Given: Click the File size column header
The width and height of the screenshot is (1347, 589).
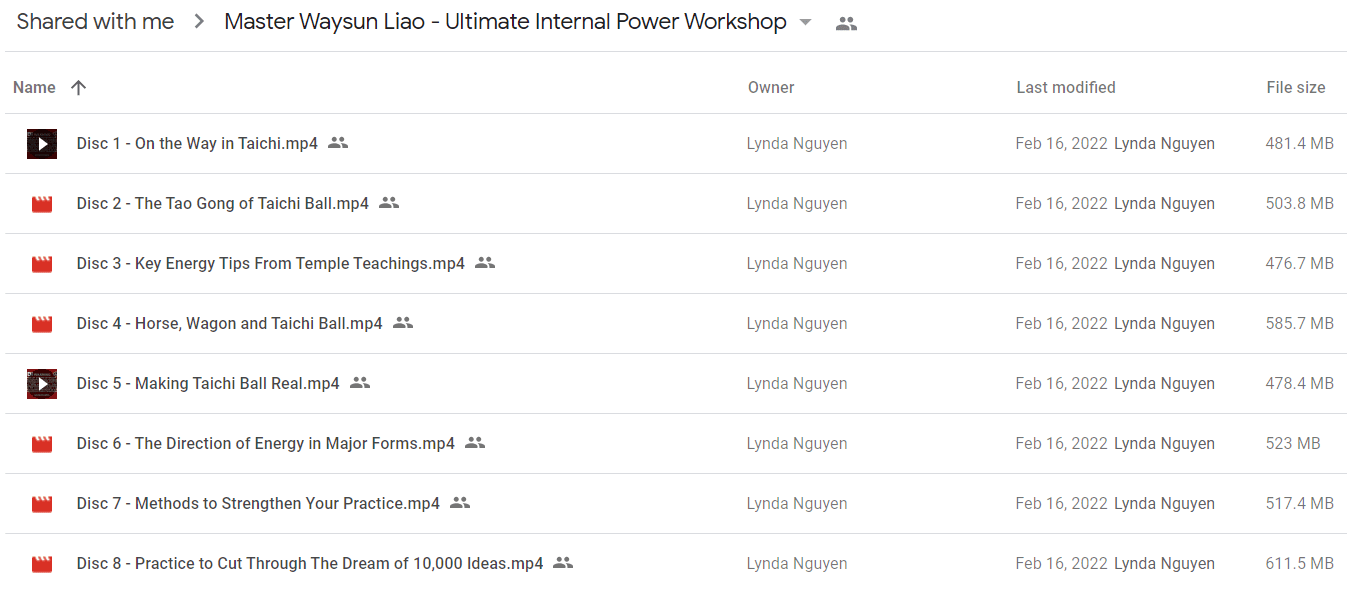Looking at the screenshot, I should [x=1296, y=88].
